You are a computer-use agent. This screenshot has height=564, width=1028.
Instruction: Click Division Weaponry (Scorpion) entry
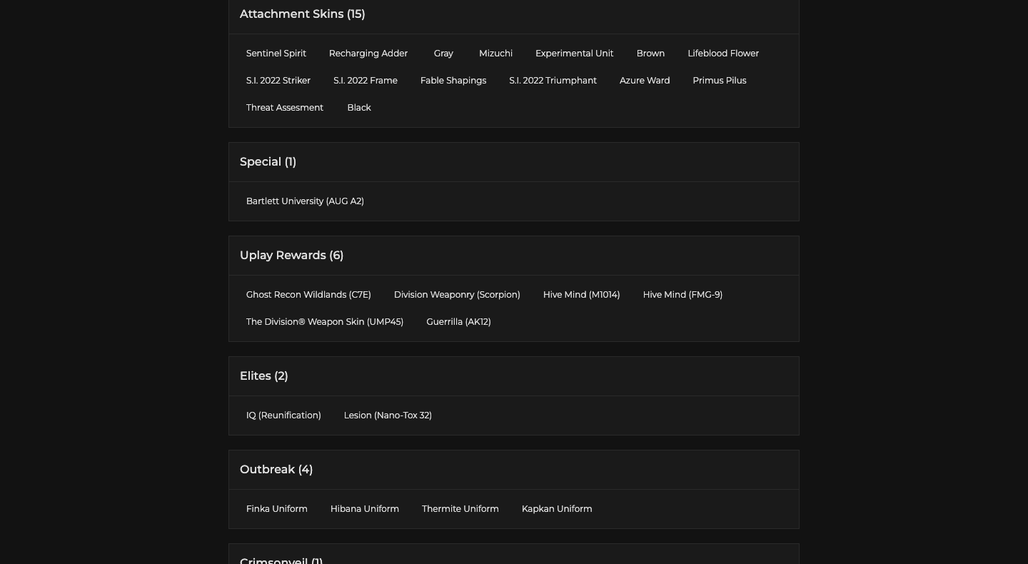[x=457, y=295]
